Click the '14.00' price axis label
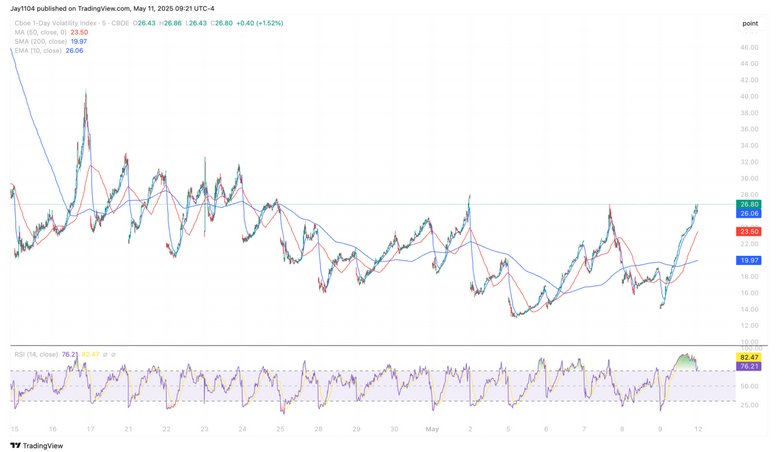This screenshot has height=452, width=784. coord(749,310)
